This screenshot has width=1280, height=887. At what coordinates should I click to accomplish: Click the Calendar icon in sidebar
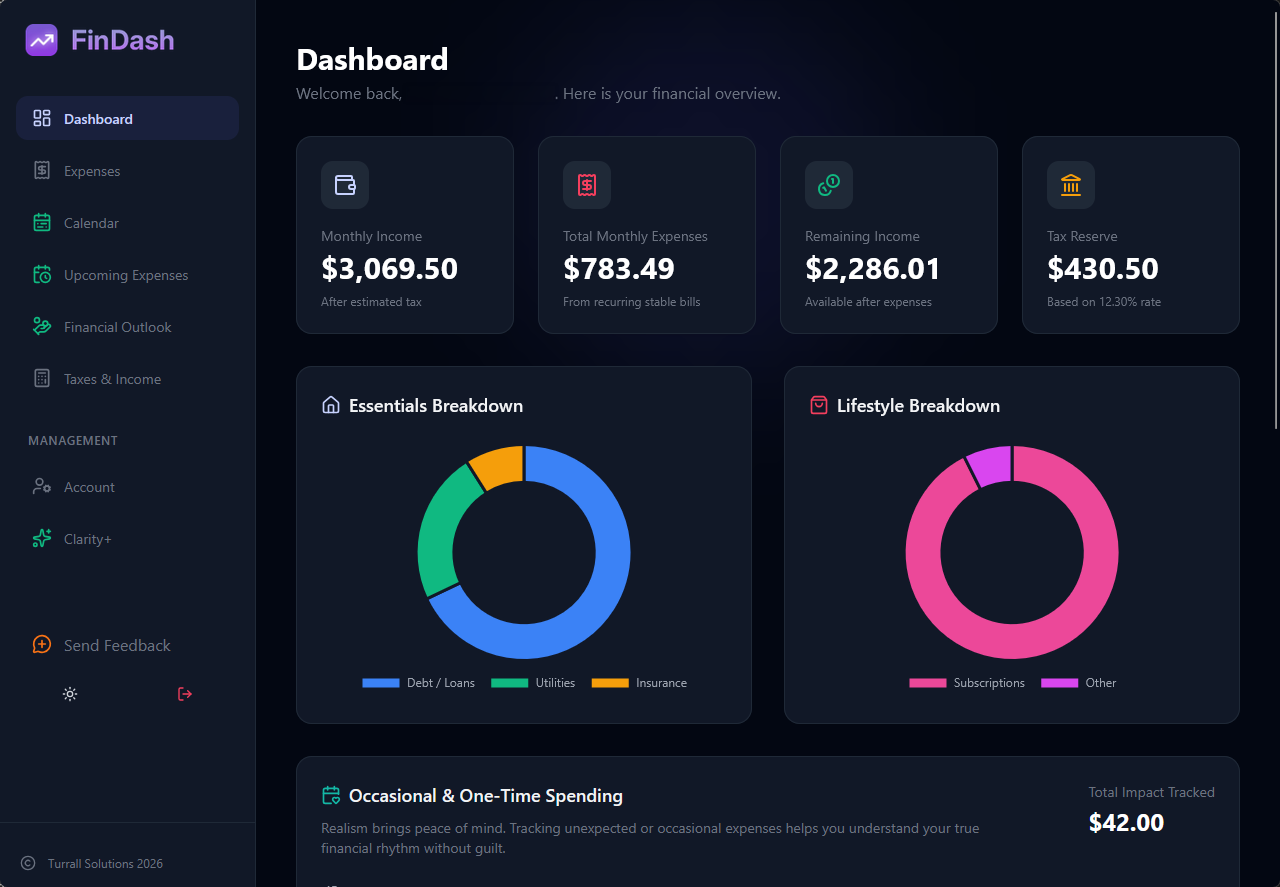[x=42, y=223]
